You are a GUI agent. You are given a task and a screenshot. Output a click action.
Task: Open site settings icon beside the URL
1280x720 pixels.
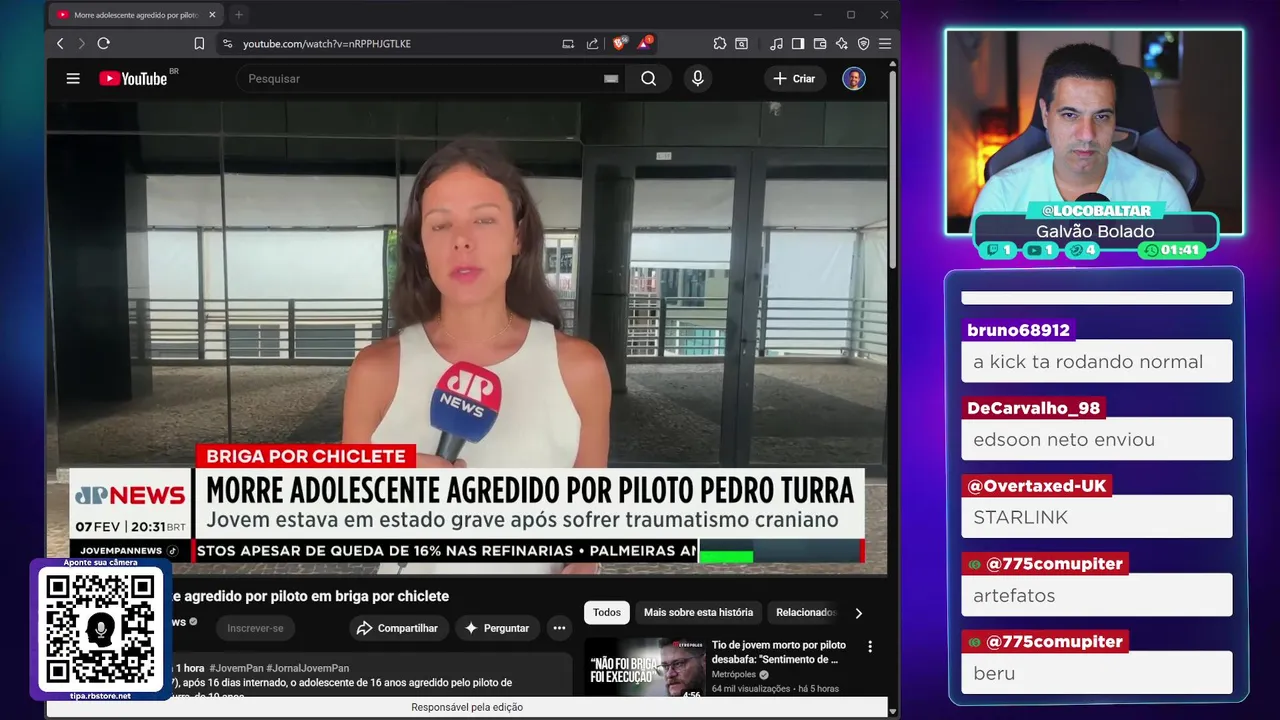click(x=227, y=44)
